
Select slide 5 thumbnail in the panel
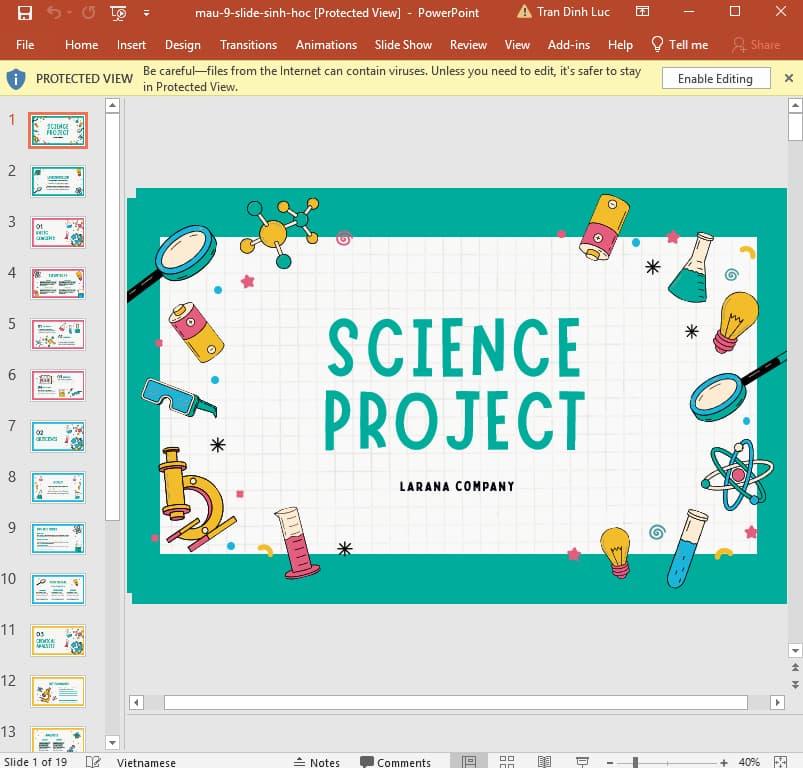57,334
